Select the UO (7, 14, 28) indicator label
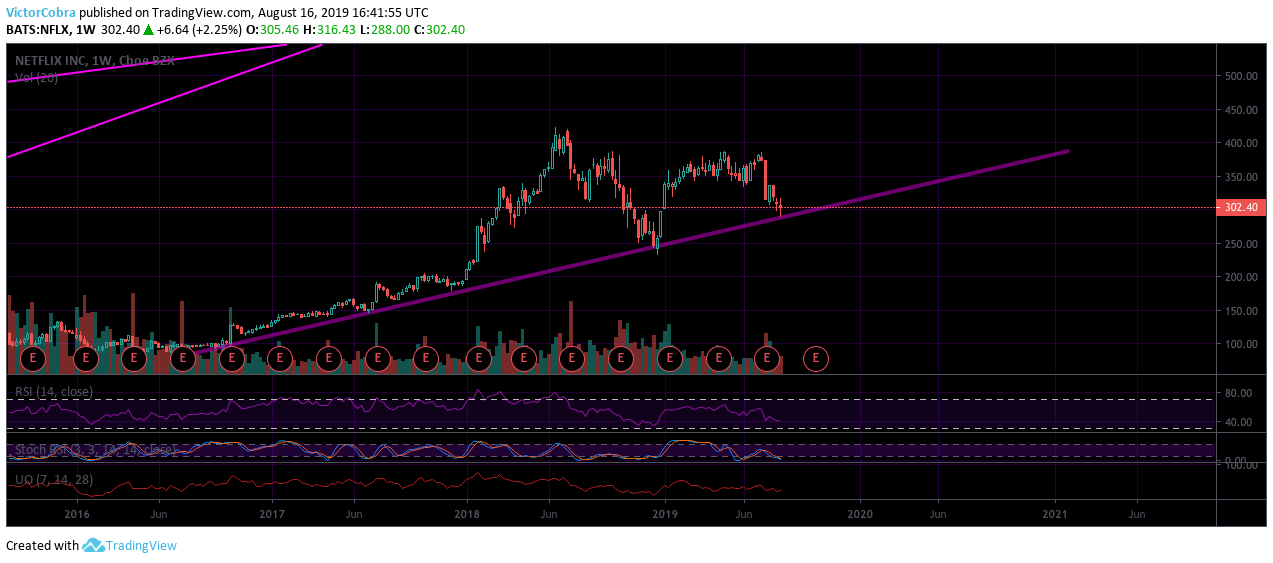This screenshot has height=563, width=1273. pyautogui.click(x=53, y=480)
